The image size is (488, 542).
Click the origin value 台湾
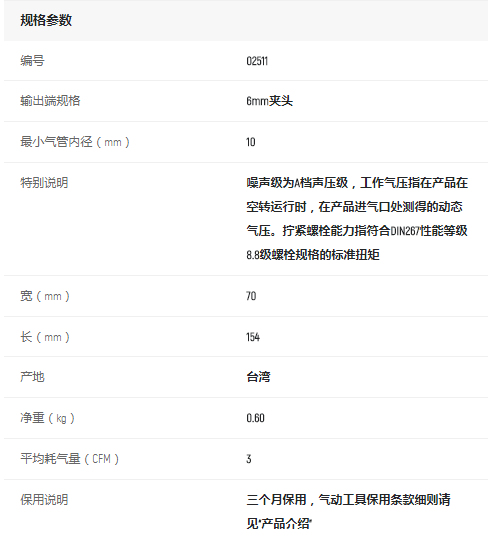259,377
